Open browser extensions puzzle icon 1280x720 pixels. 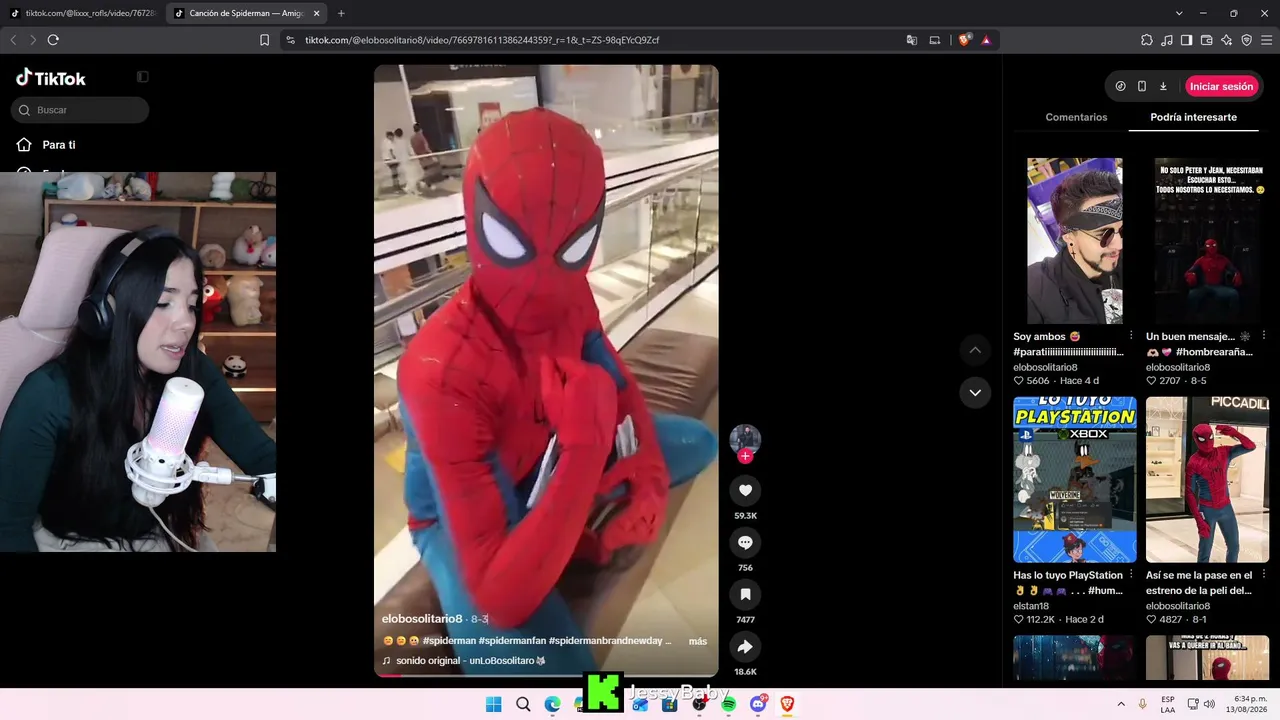point(1147,40)
